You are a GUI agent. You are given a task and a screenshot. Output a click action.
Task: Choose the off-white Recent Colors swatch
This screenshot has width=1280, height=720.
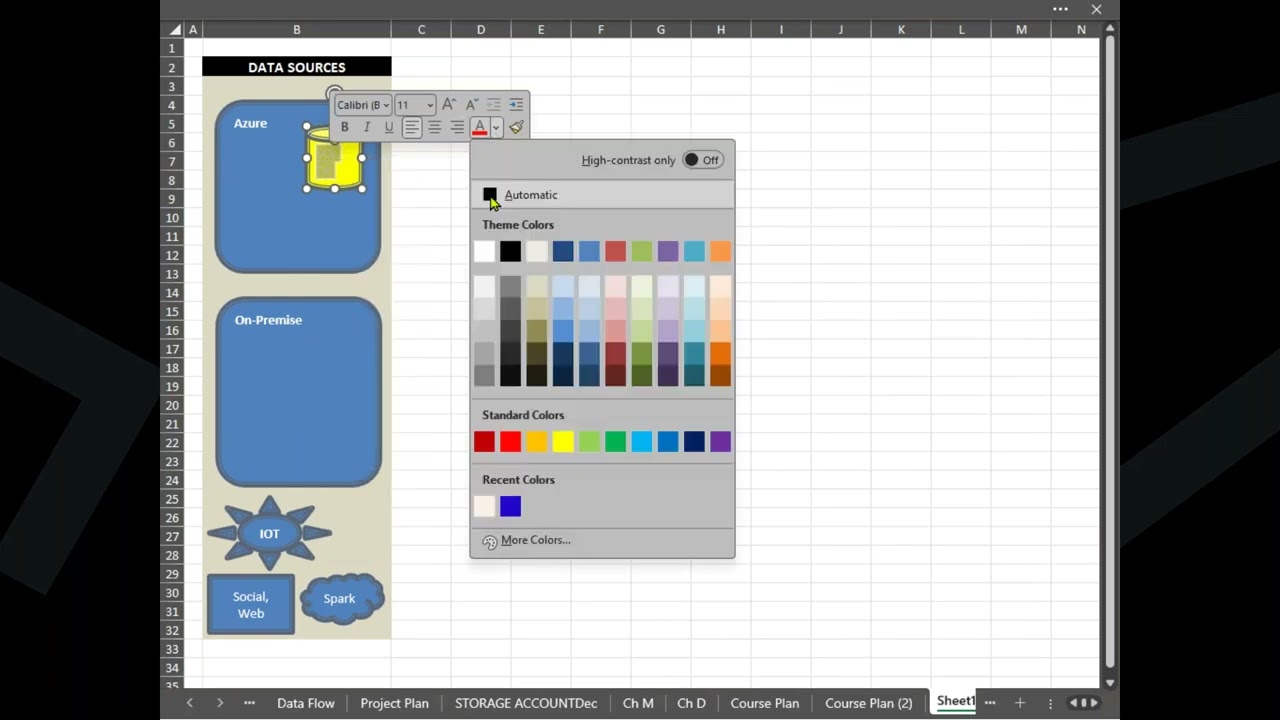[x=484, y=507]
